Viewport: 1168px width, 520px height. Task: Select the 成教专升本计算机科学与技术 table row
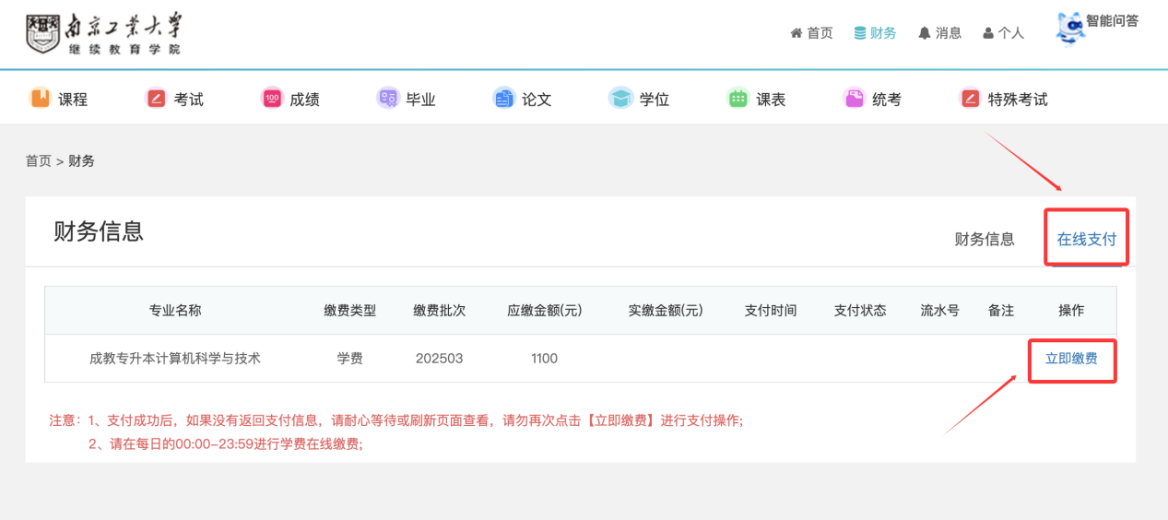[175, 358]
